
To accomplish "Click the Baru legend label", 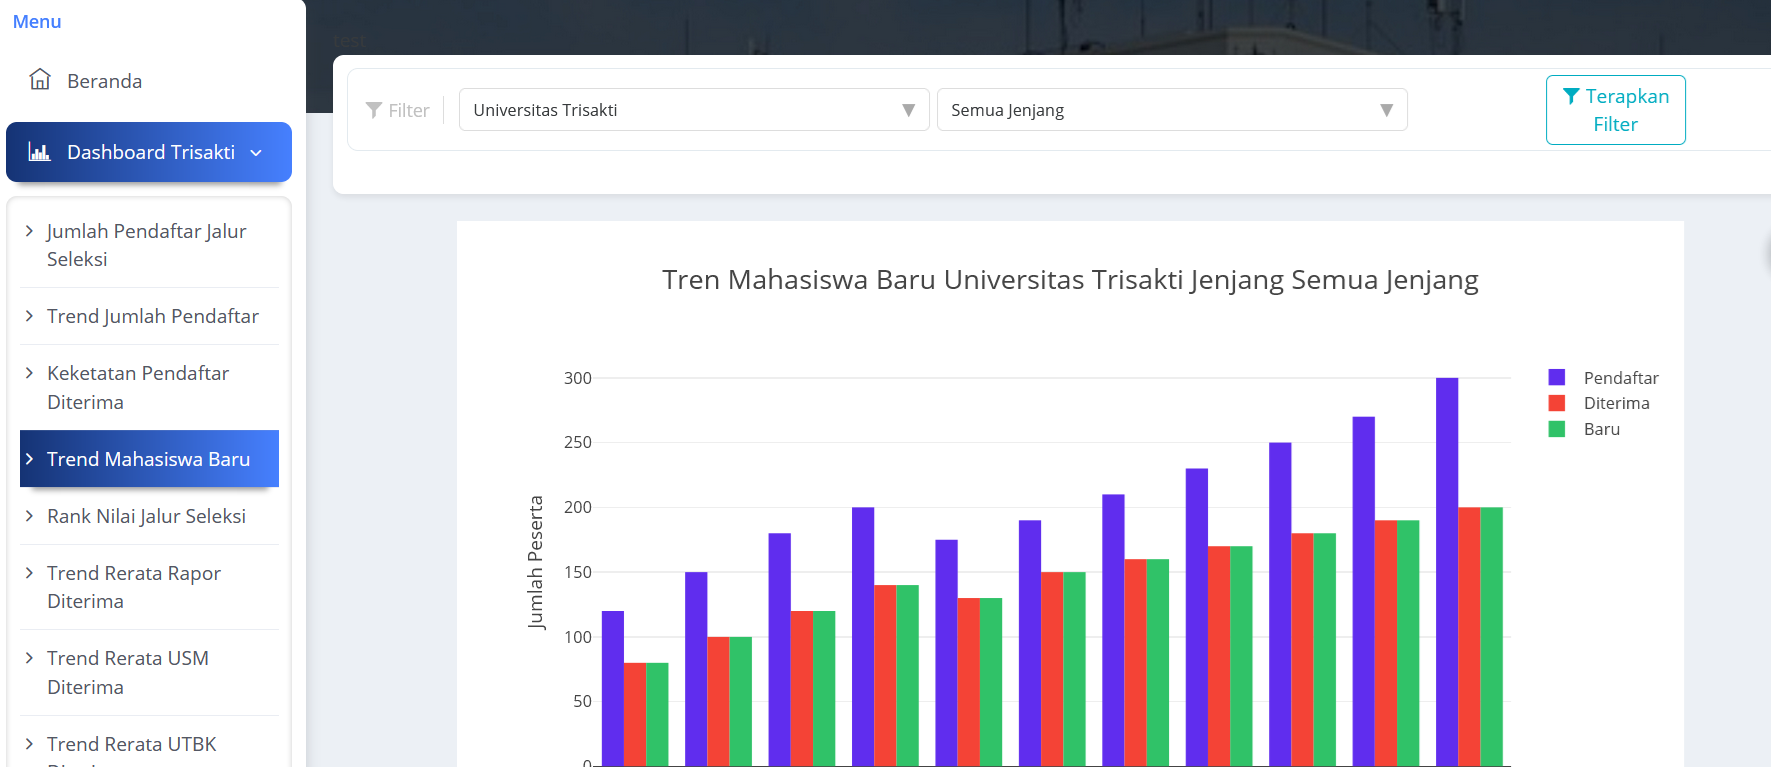I will 1602,429.
